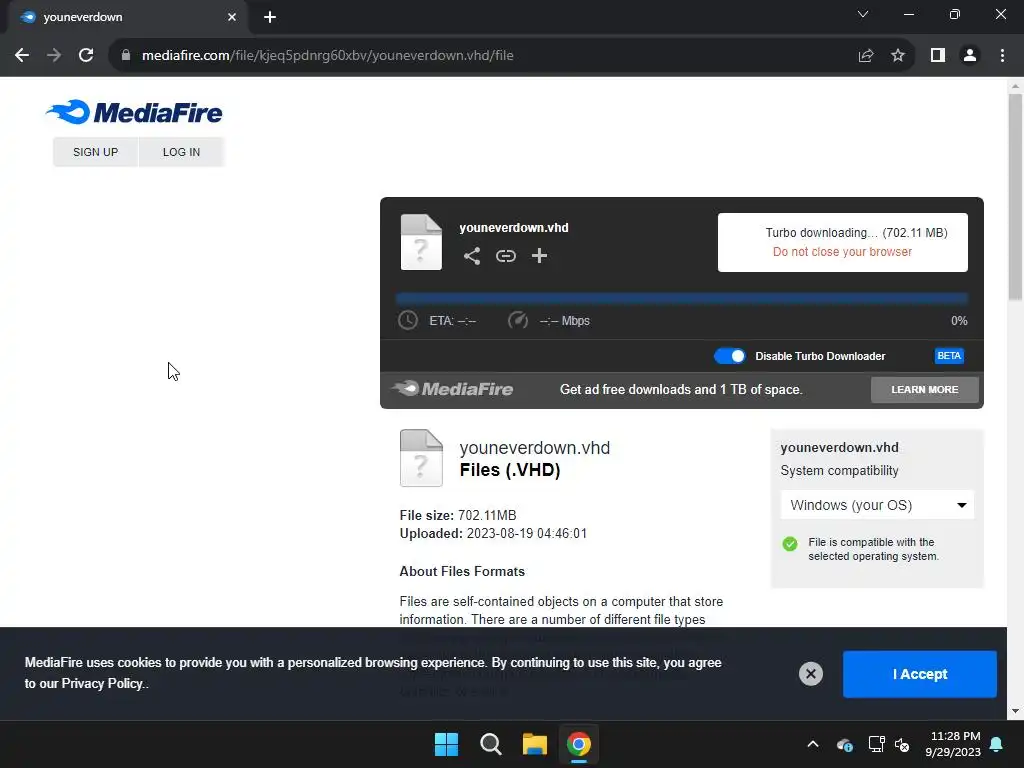
Task: Click I Accept cookie button
Action: [920, 674]
